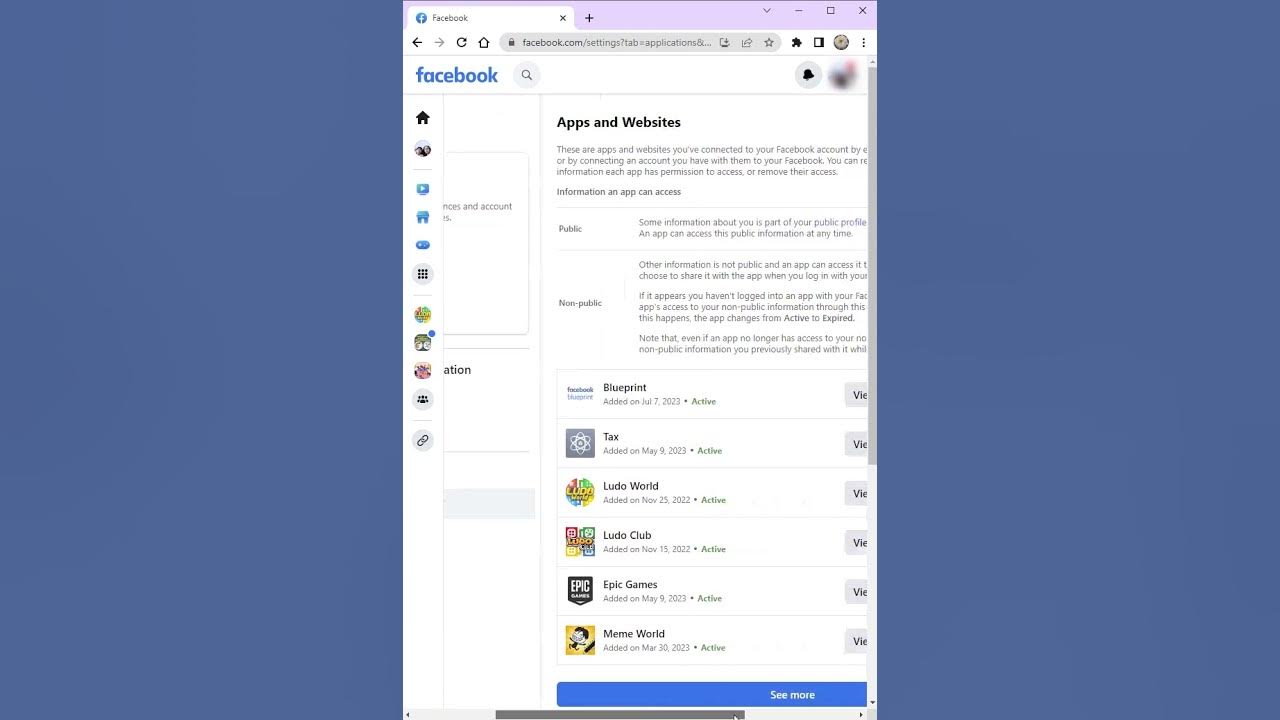
Task: Click the Ludo Club app icon
Action: pyautogui.click(x=580, y=541)
